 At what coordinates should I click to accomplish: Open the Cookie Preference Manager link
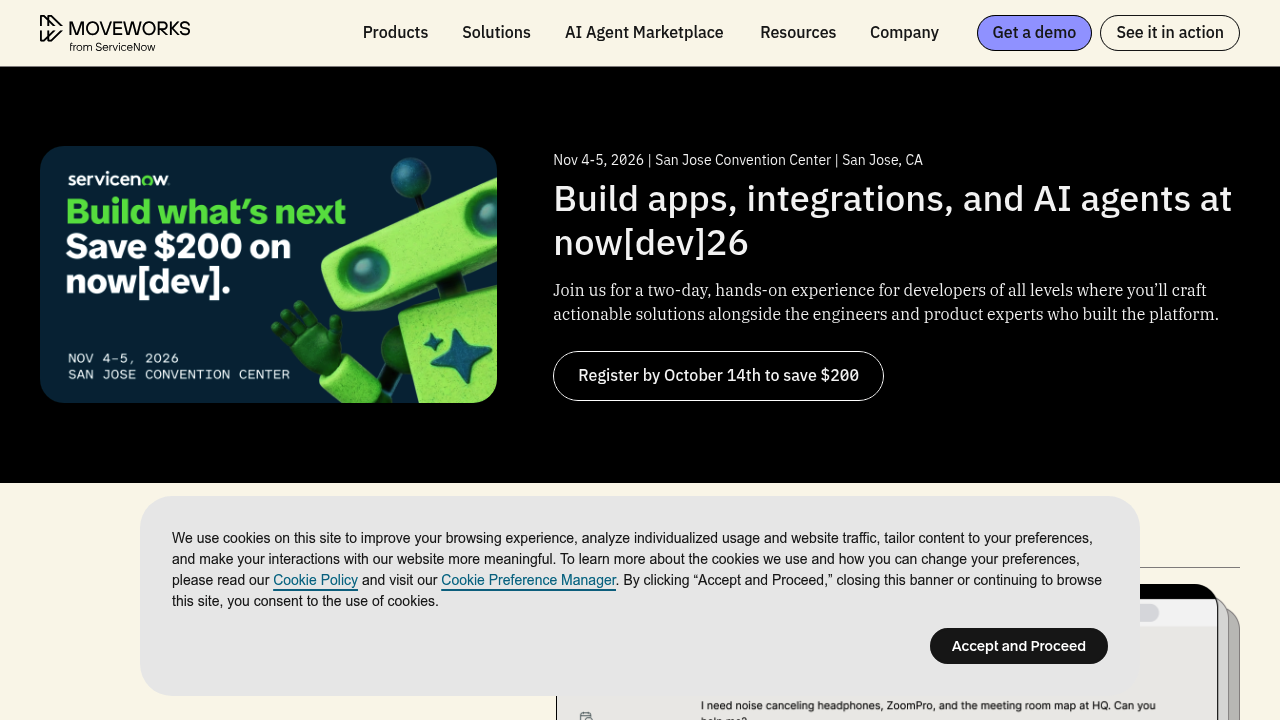528,580
